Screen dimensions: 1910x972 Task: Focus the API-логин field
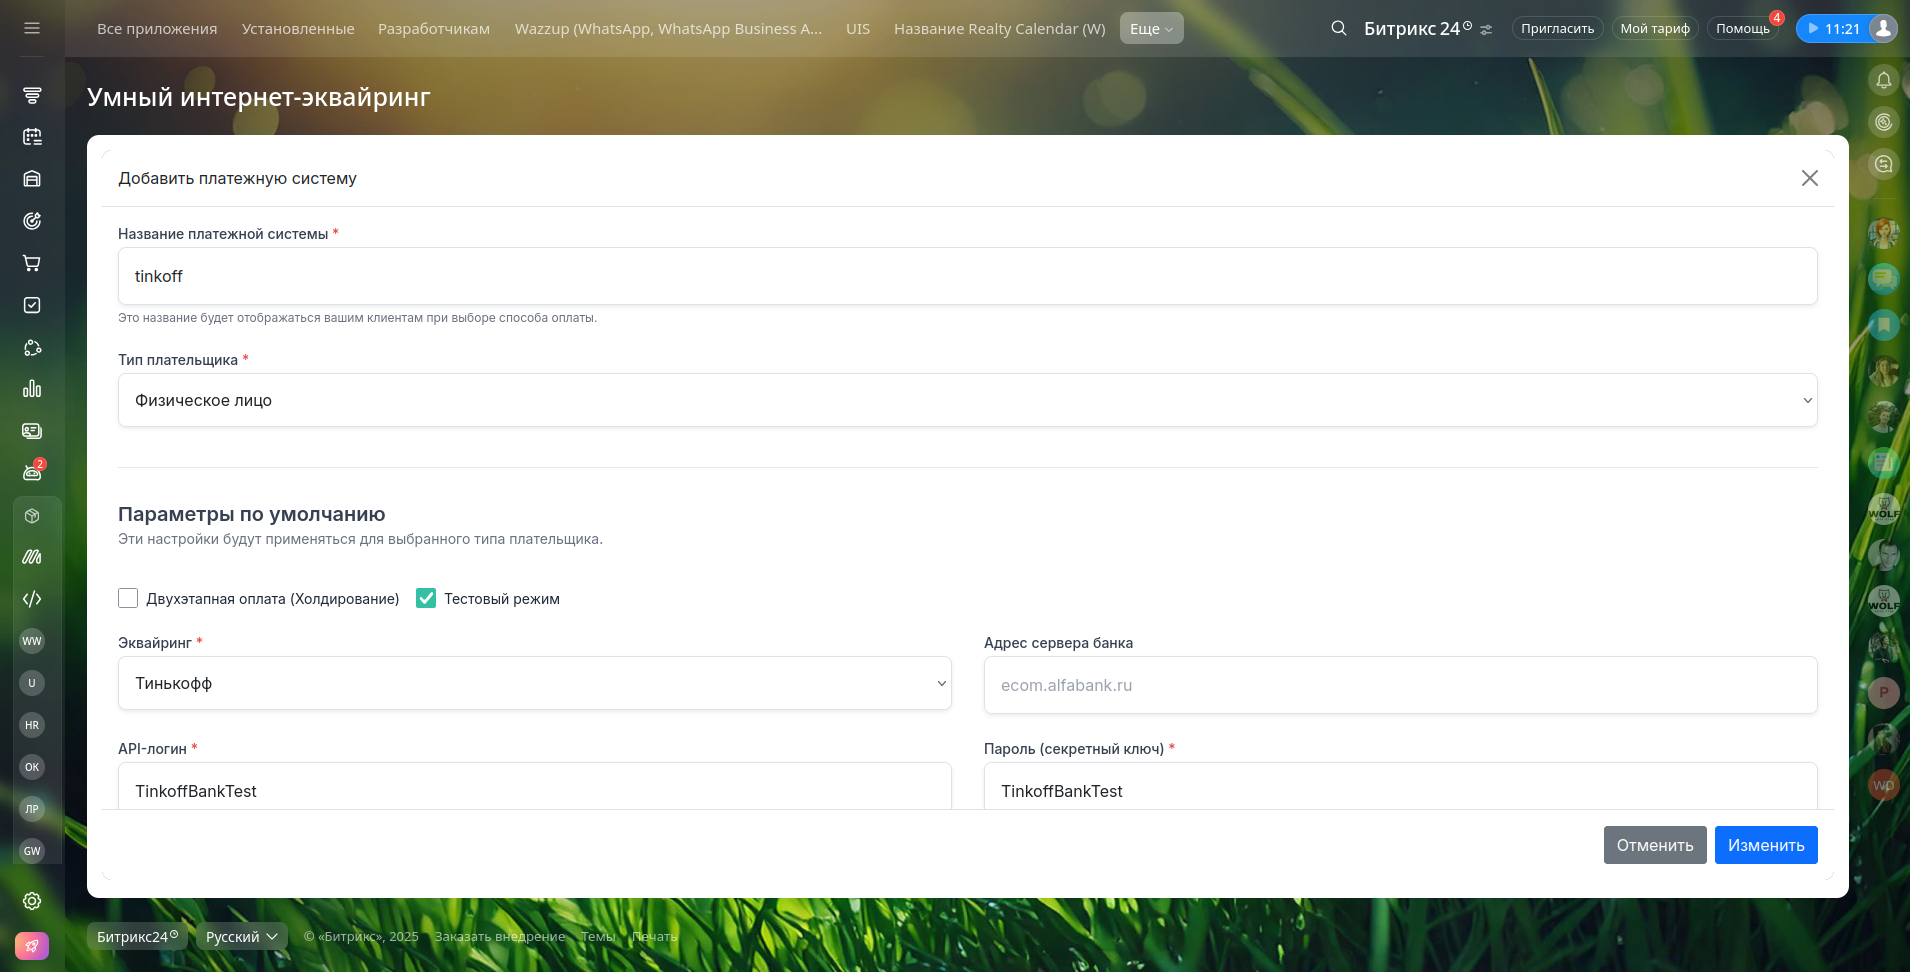coord(534,787)
